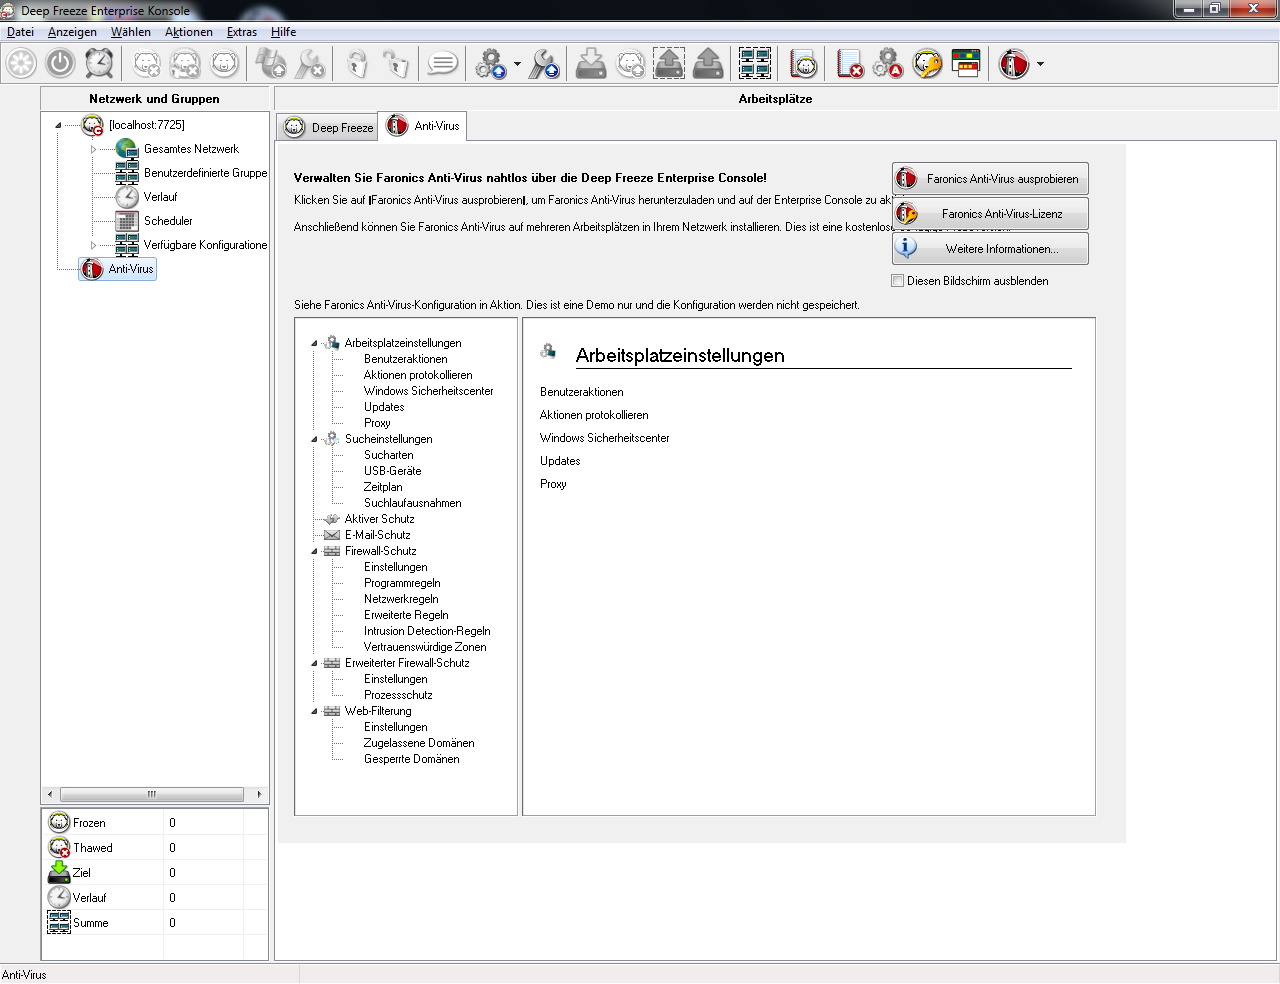
Task: Select the Anti-Virus tab
Action: (x=422, y=126)
